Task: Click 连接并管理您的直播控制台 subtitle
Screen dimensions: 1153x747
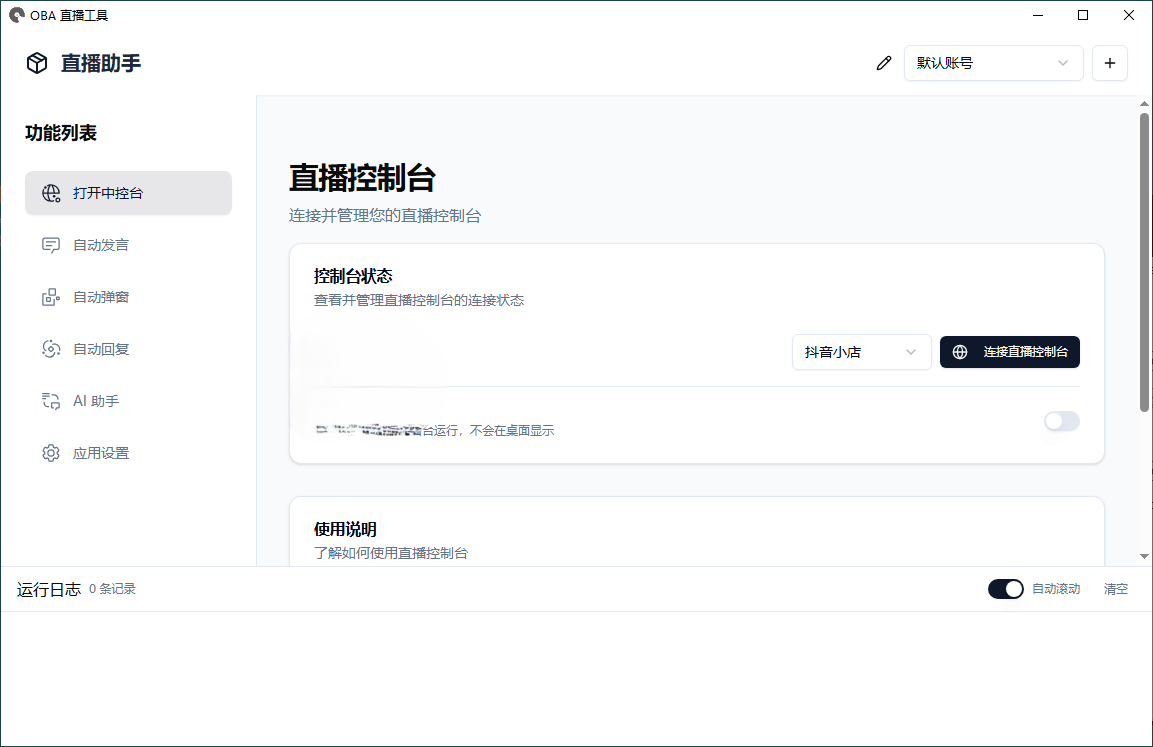Action: click(385, 216)
